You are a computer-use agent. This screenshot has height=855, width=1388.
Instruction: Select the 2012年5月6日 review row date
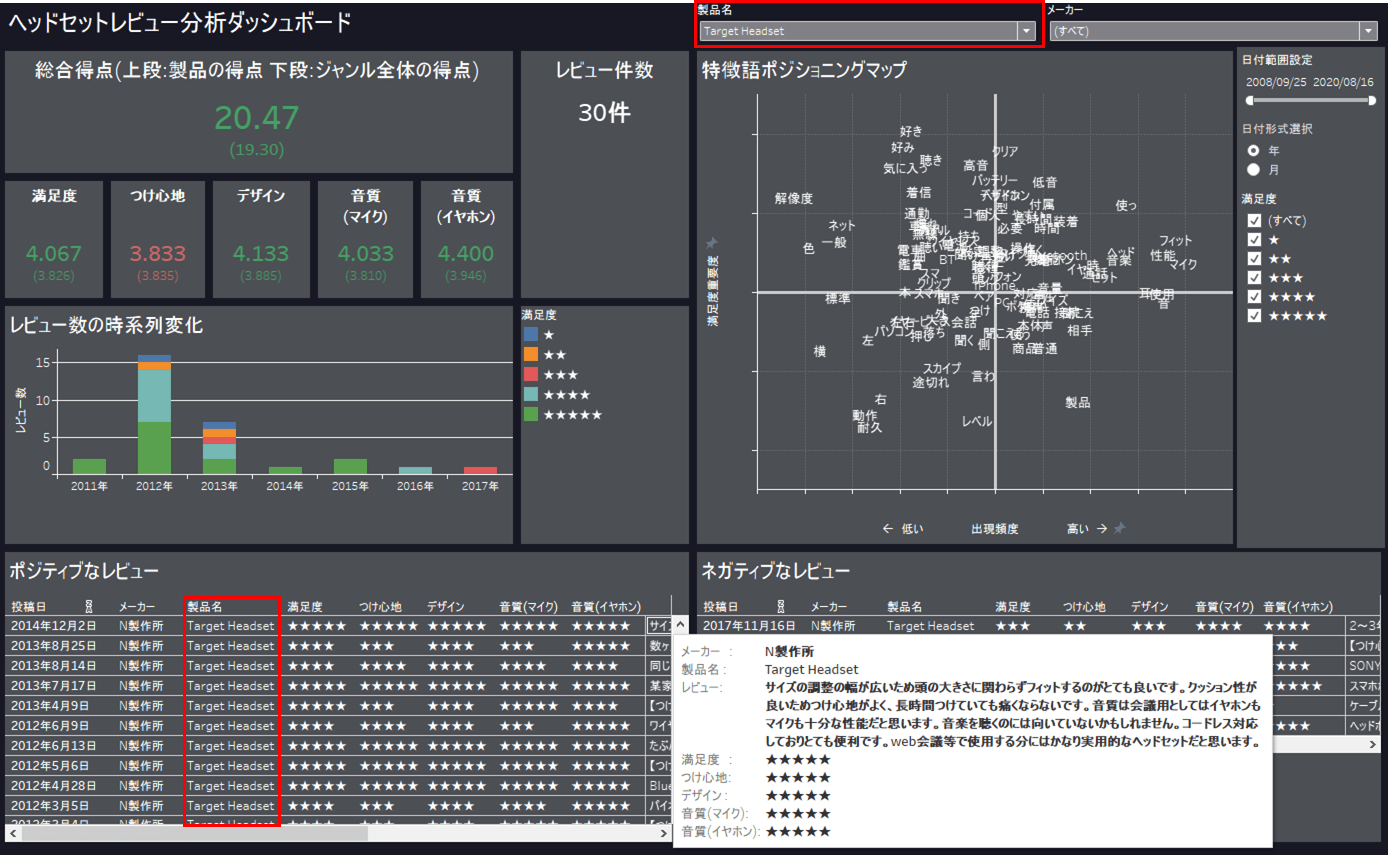point(51,766)
